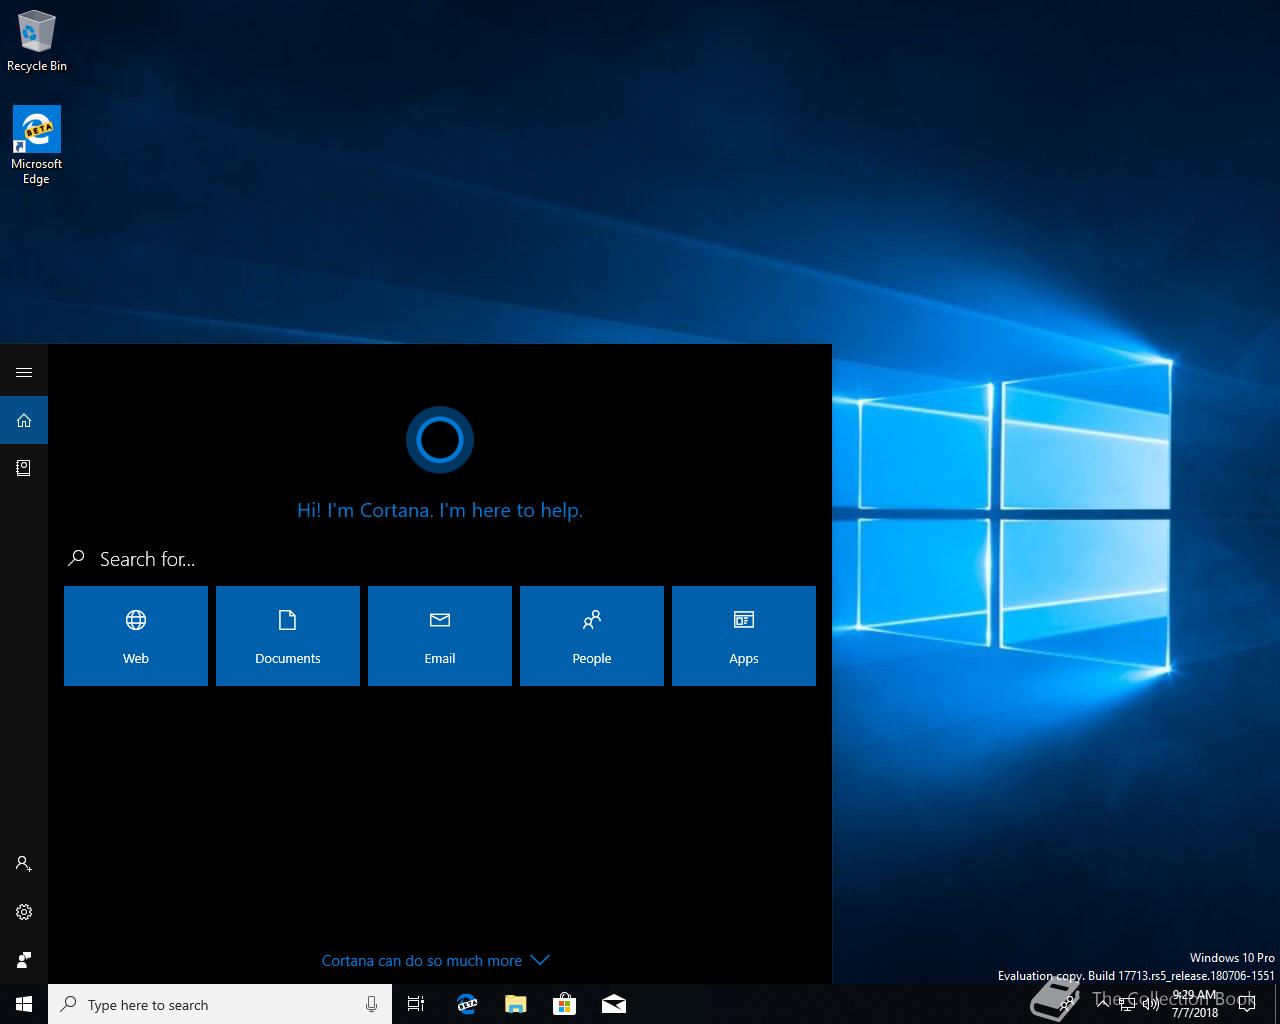Expand the Cortana hamburger menu
Screen dimensions: 1280x1024
point(24,372)
